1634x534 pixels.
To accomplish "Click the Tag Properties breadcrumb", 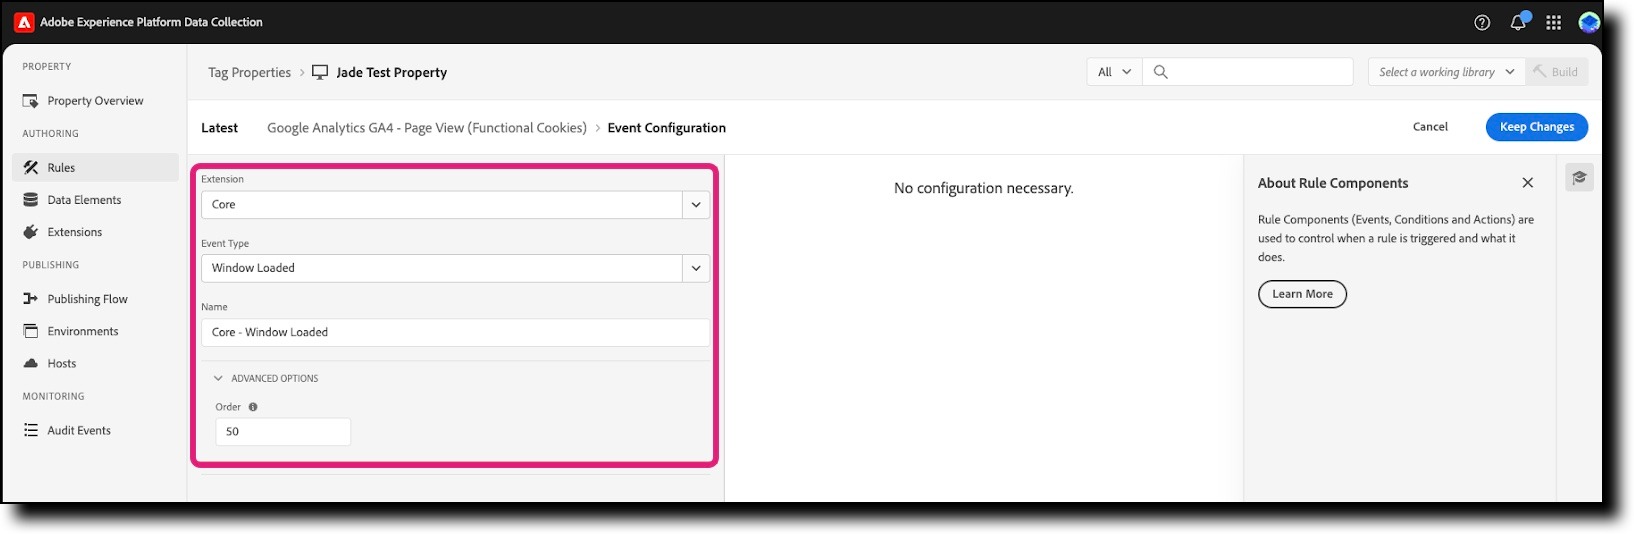I will coord(249,73).
